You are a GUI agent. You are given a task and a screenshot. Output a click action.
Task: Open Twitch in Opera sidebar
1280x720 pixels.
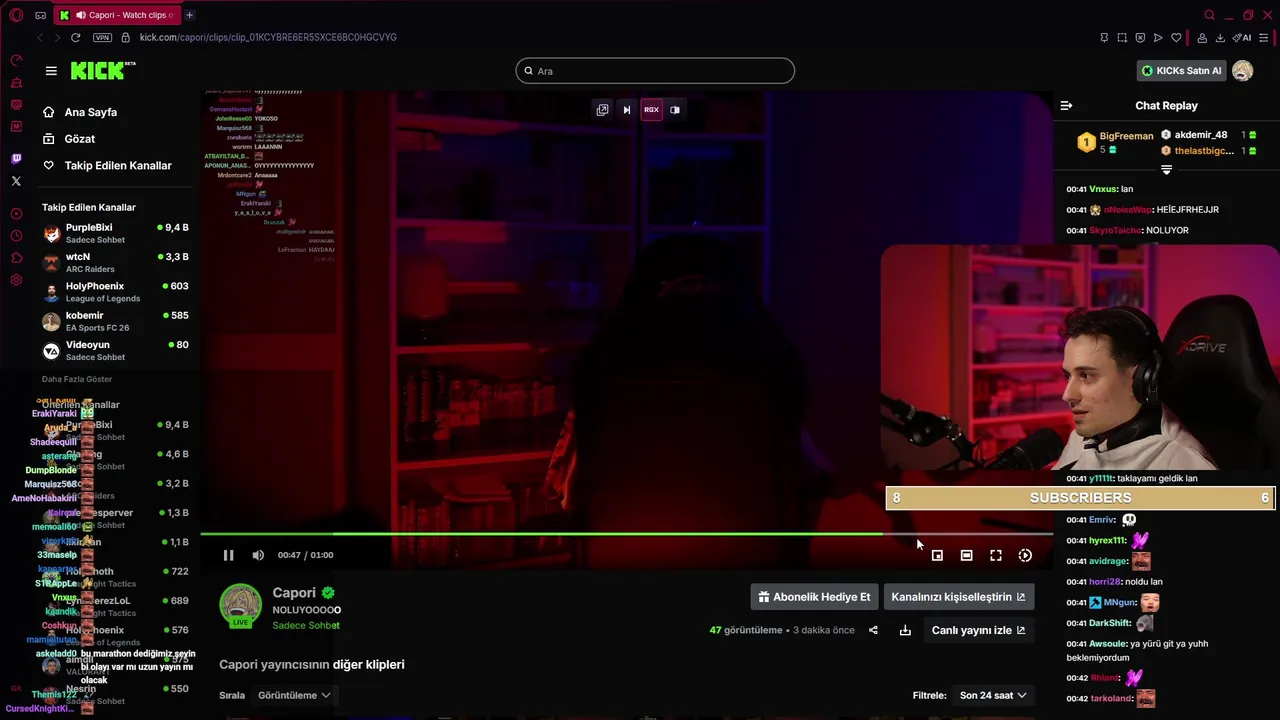pyautogui.click(x=16, y=159)
